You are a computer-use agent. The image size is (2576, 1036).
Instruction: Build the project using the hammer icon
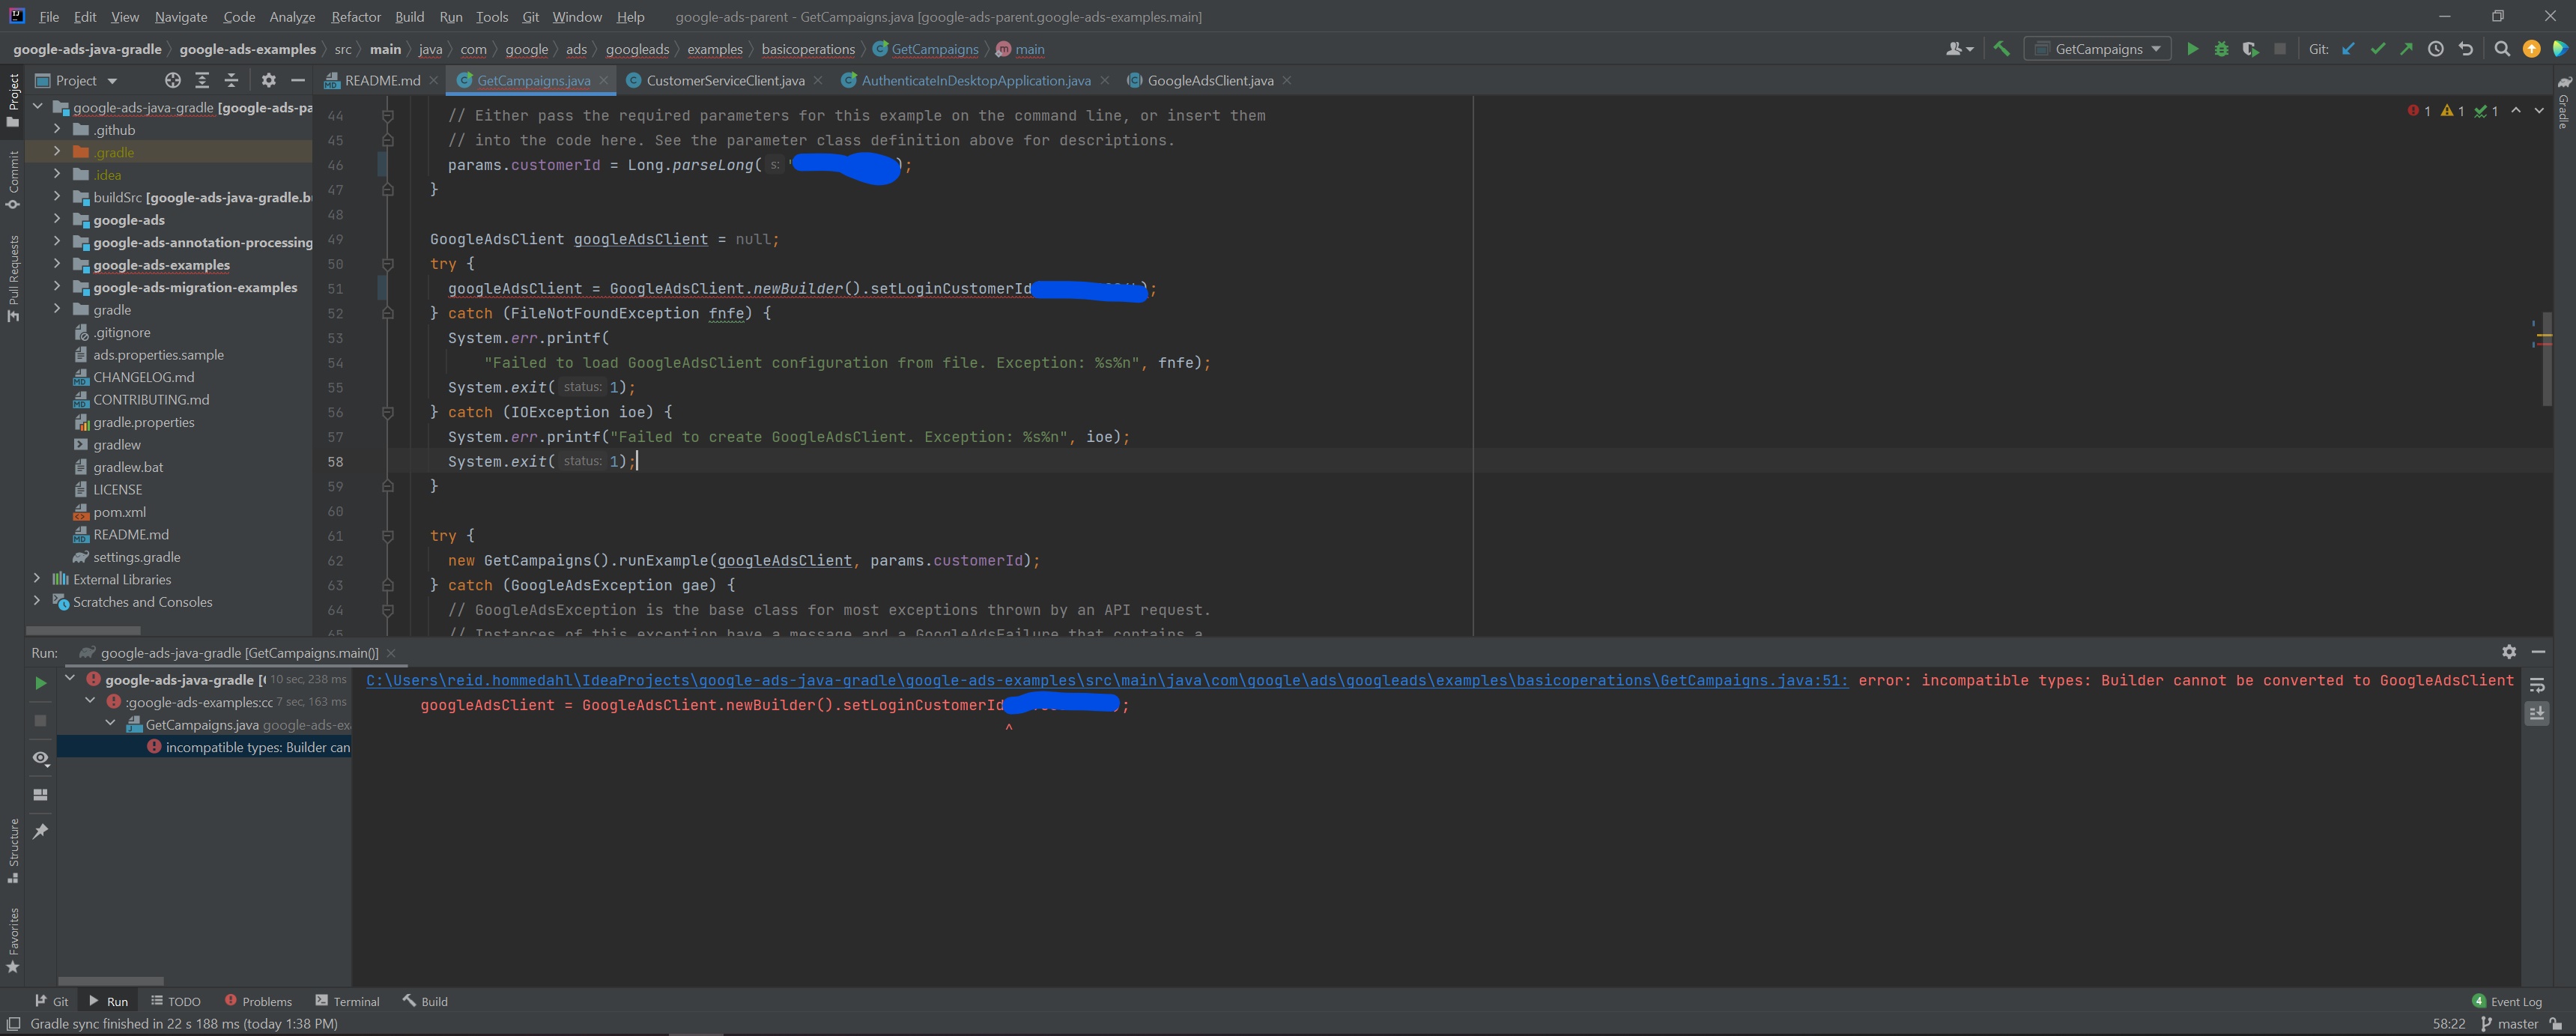point(2001,48)
